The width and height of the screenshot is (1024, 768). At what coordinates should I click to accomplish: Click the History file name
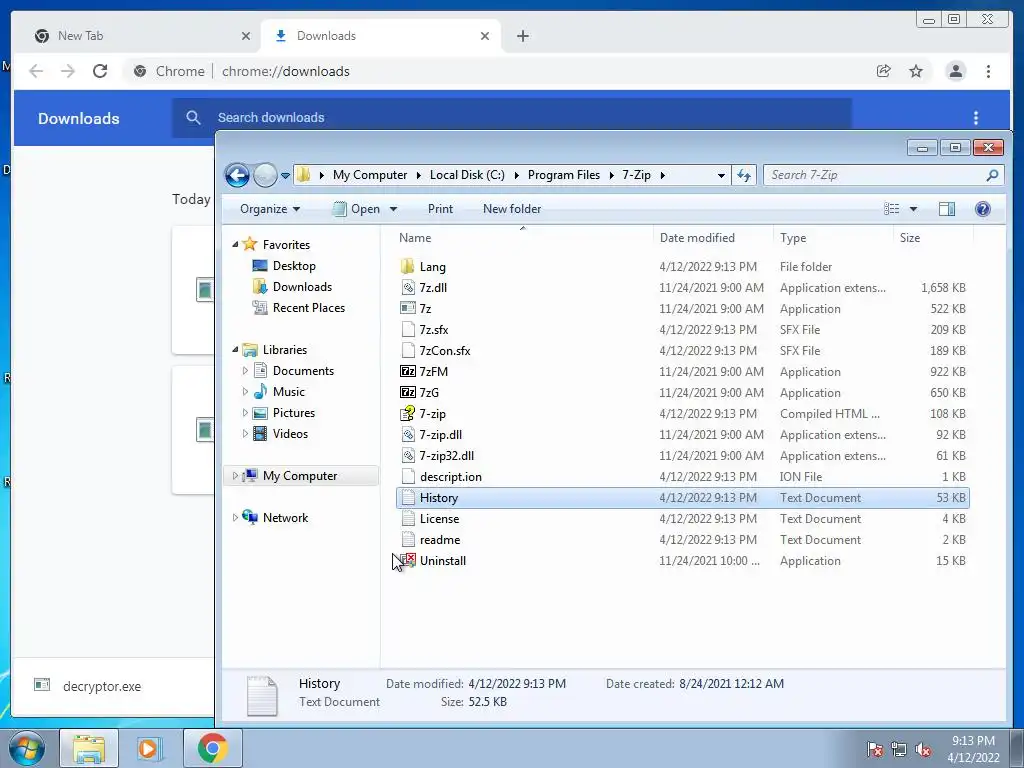point(439,498)
